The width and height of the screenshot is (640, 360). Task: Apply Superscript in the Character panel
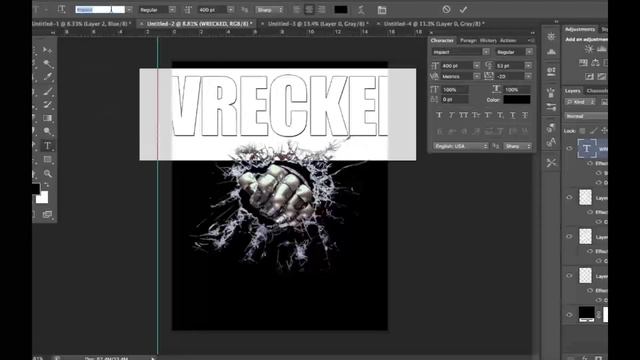click(488, 116)
